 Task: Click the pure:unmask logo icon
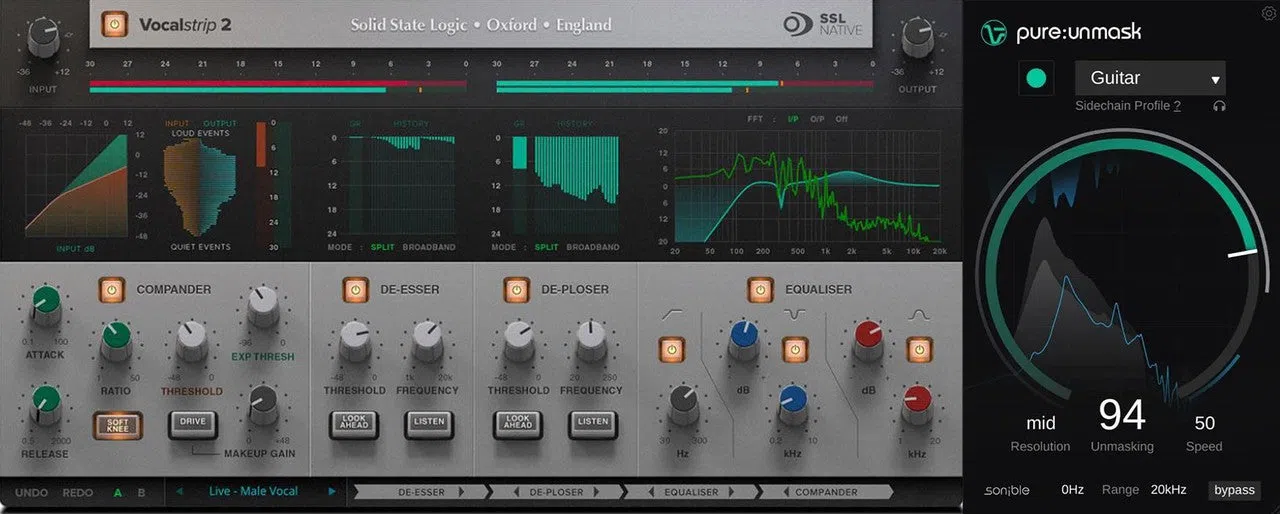pyautogui.click(x=994, y=33)
